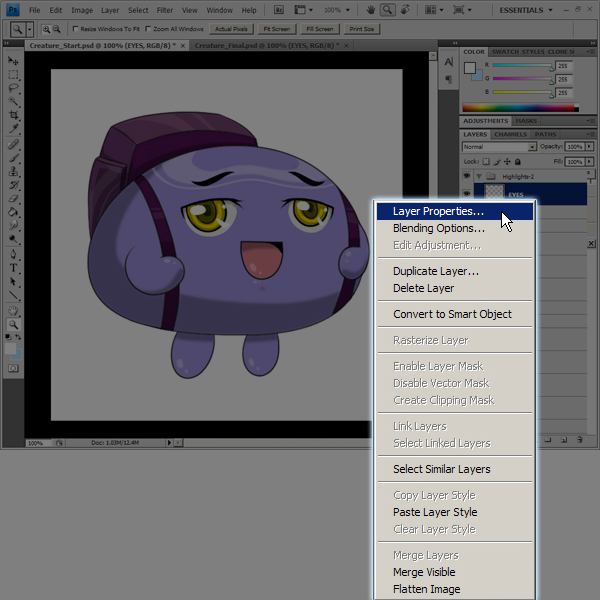Screen dimensions: 600x600
Task: Swap foreground and background colors
Action: click(x=18, y=337)
